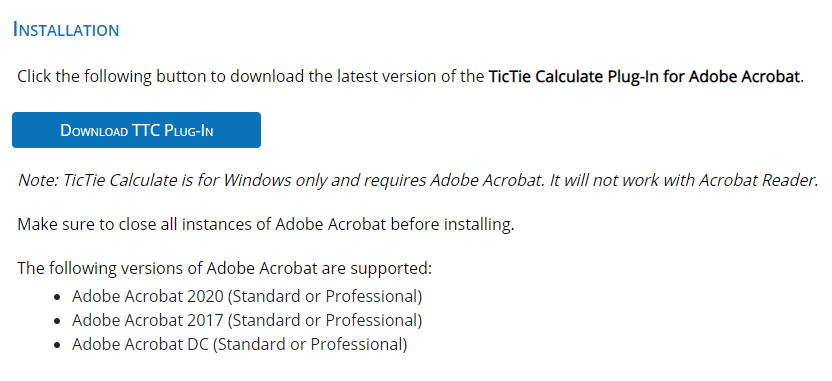Select the Adobe Acrobat DC list item
Viewport: 832px width, 381px height.
(239, 344)
